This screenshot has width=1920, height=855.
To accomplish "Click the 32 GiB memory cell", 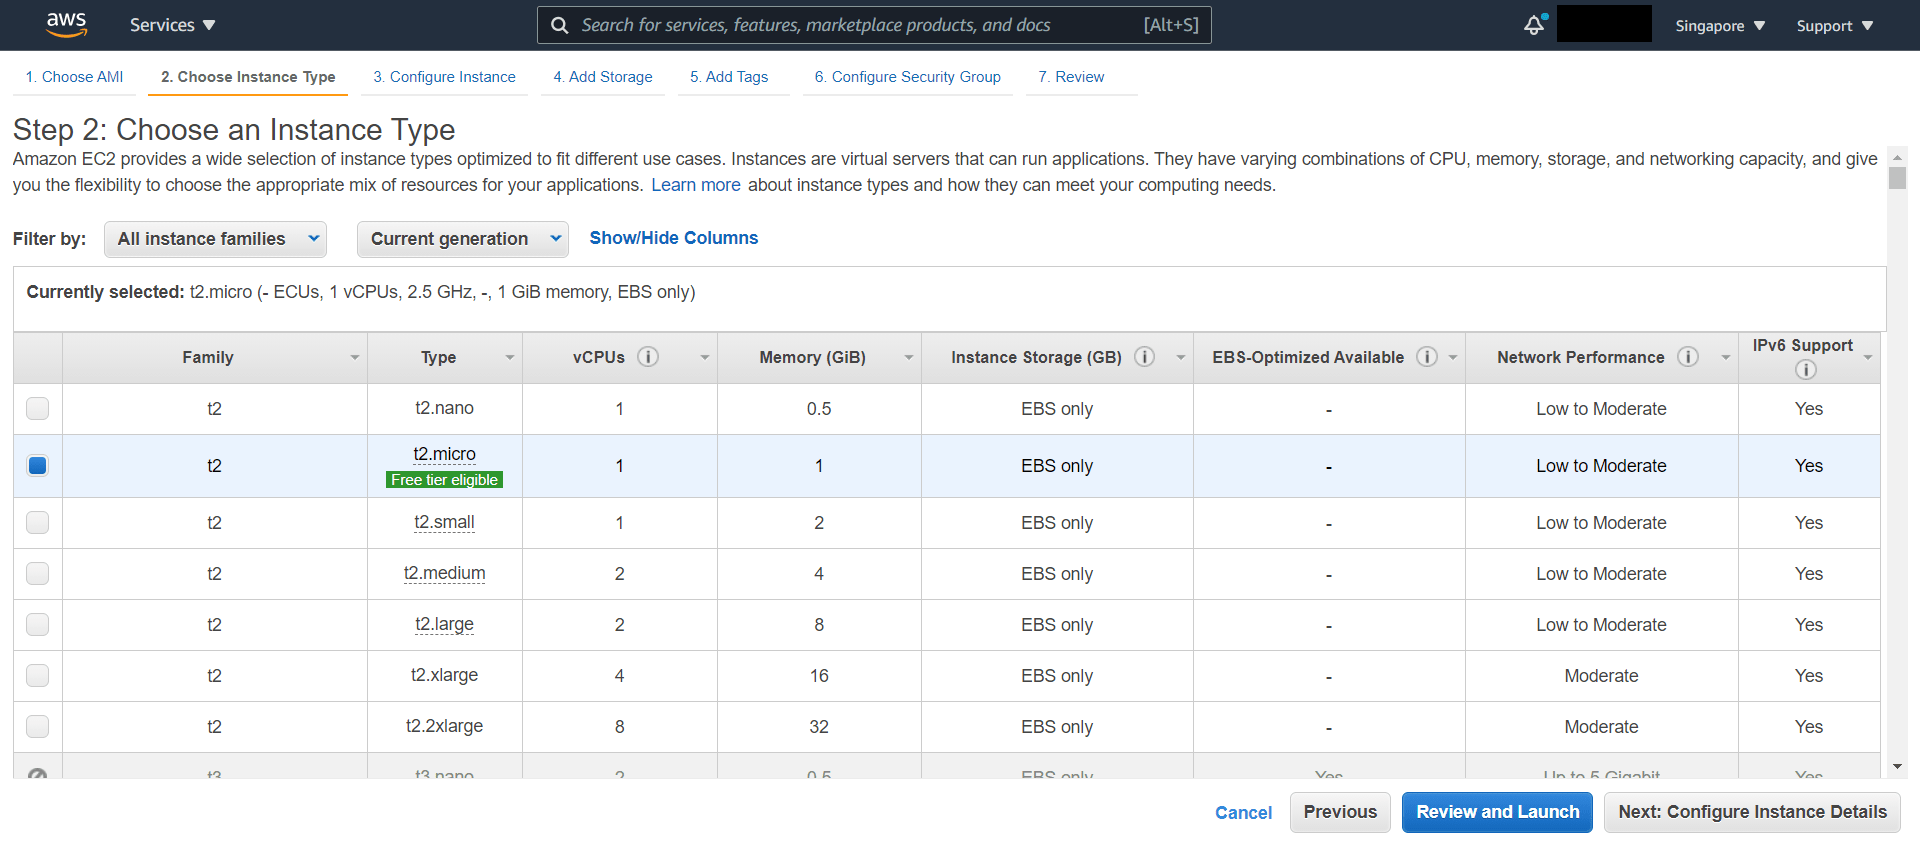I will point(819,727).
